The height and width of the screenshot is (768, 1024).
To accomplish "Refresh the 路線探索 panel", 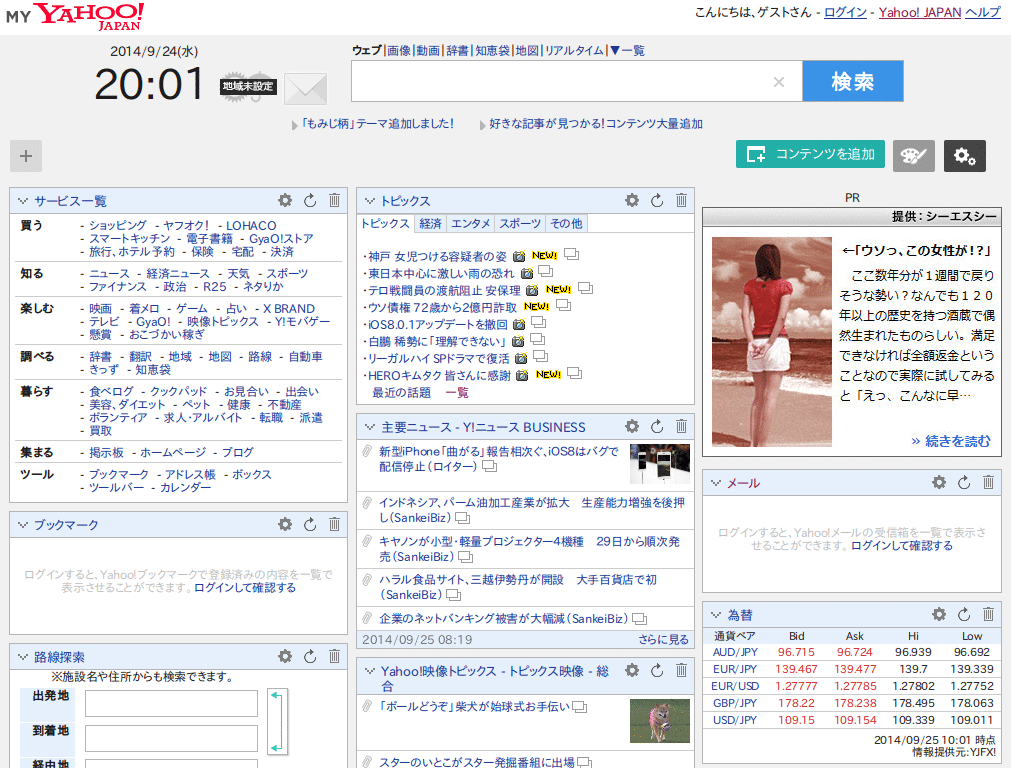I will click(x=310, y=656).
